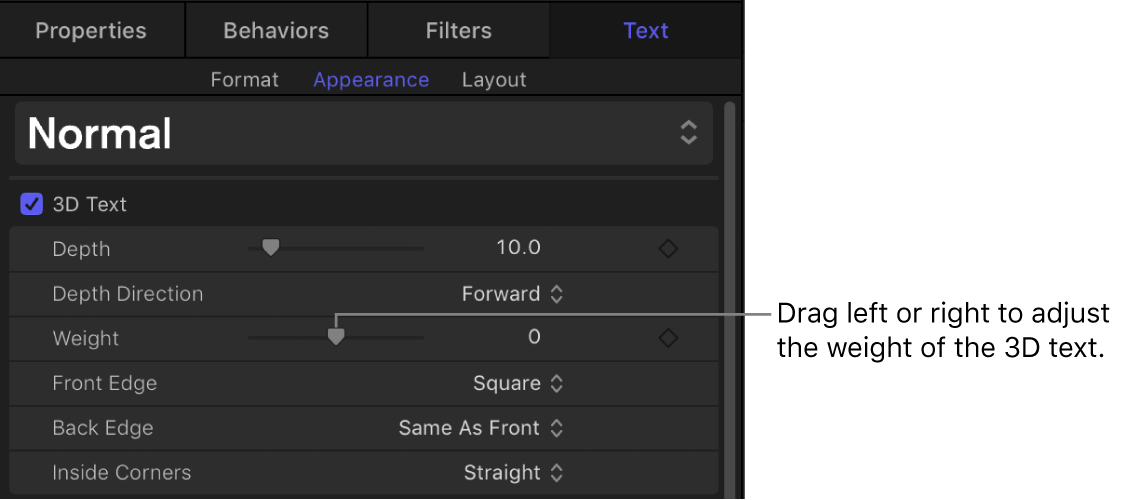Show the Layout pane

[494, 80]
